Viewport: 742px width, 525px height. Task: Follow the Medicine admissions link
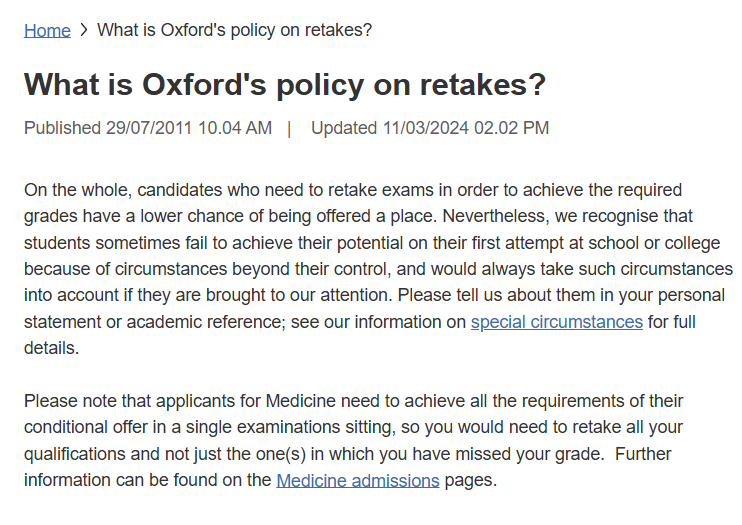358,481
